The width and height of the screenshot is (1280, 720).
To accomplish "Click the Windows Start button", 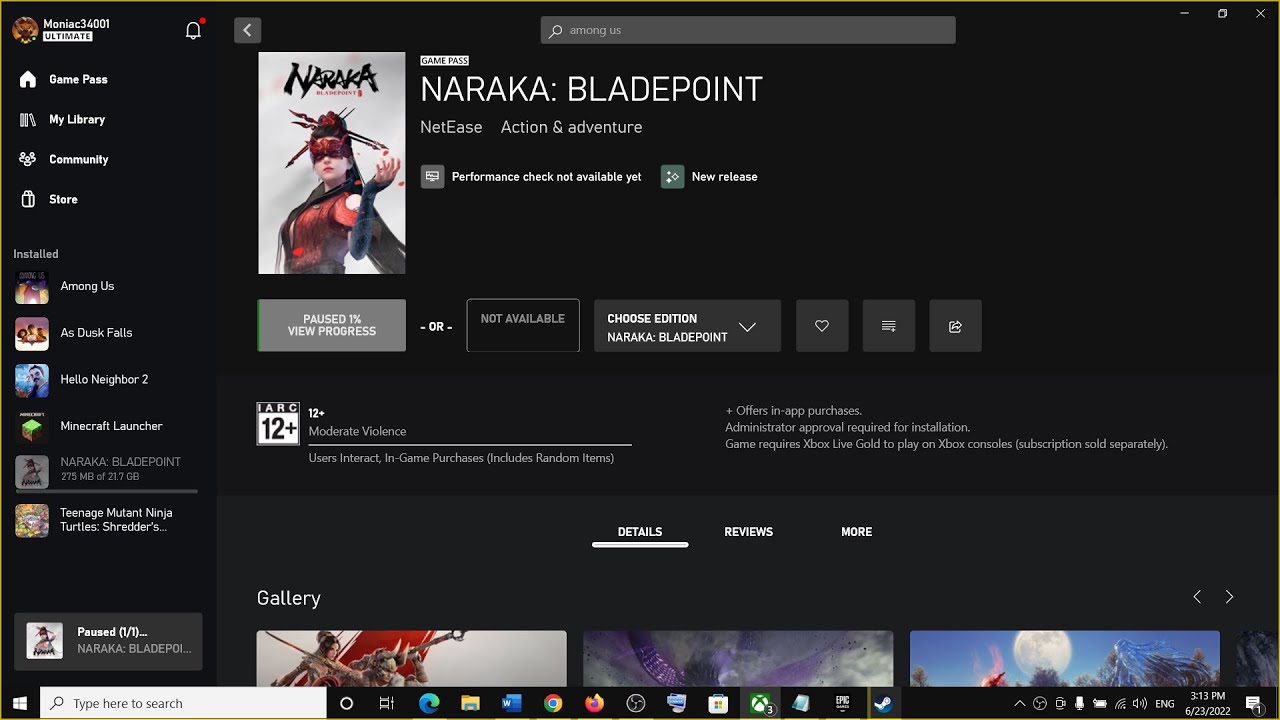I will coord(19,703).
